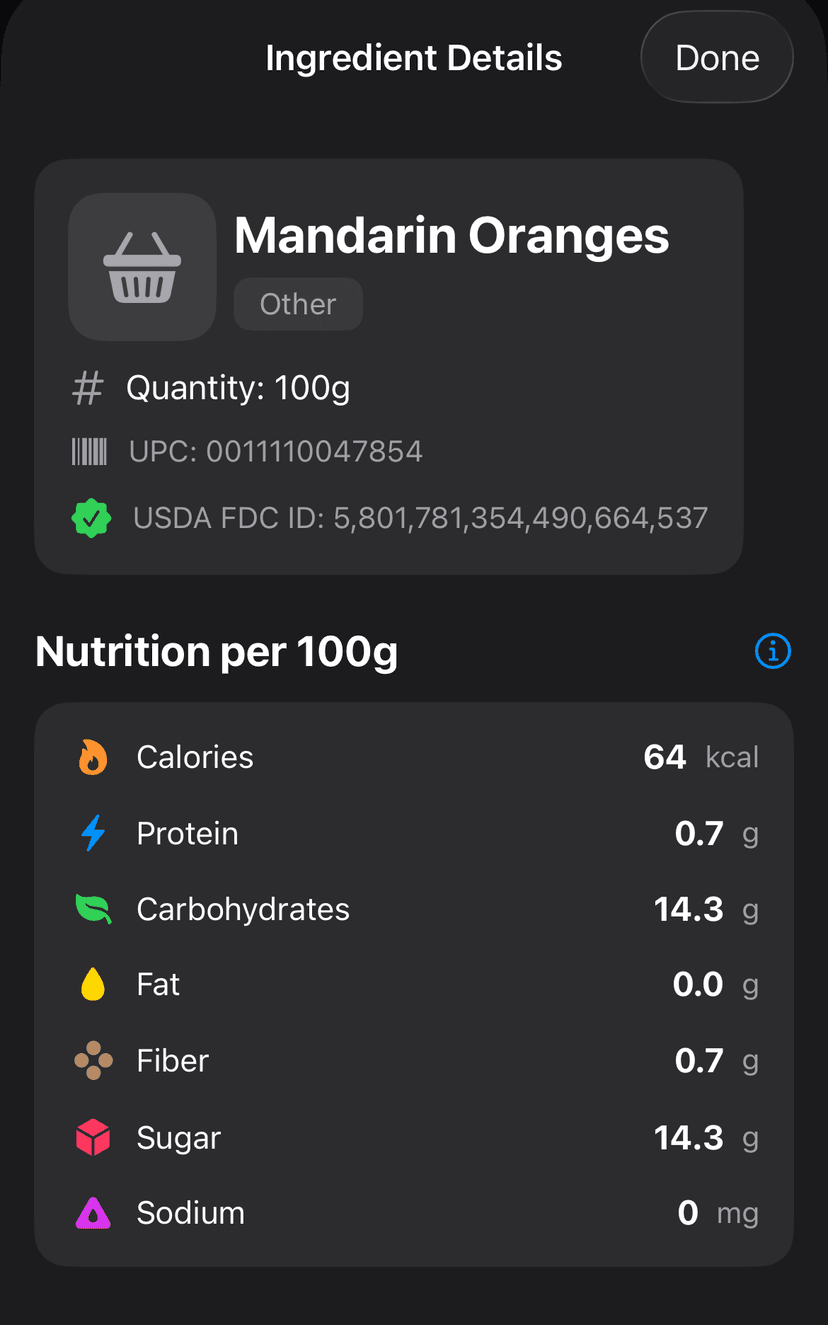Viewport: 828px width, 1325px height.
Task: Tap the blue nutrition info icon
Action: tap(773, 651)
